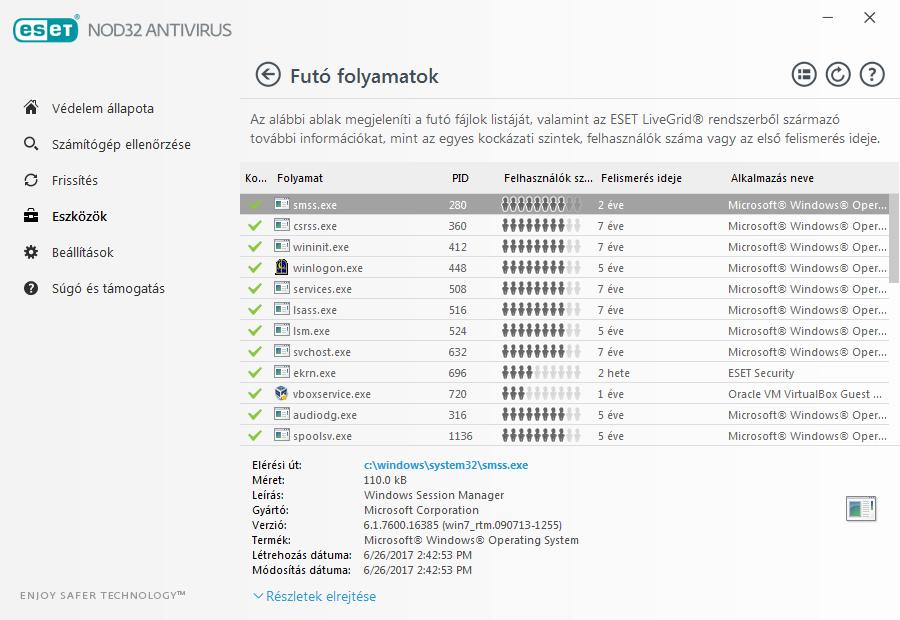The height and width of the screenshot is (620, 900).
Task: Click the users count icons for smss.exe
Action: pyautogui.click(x=541, y=204)
